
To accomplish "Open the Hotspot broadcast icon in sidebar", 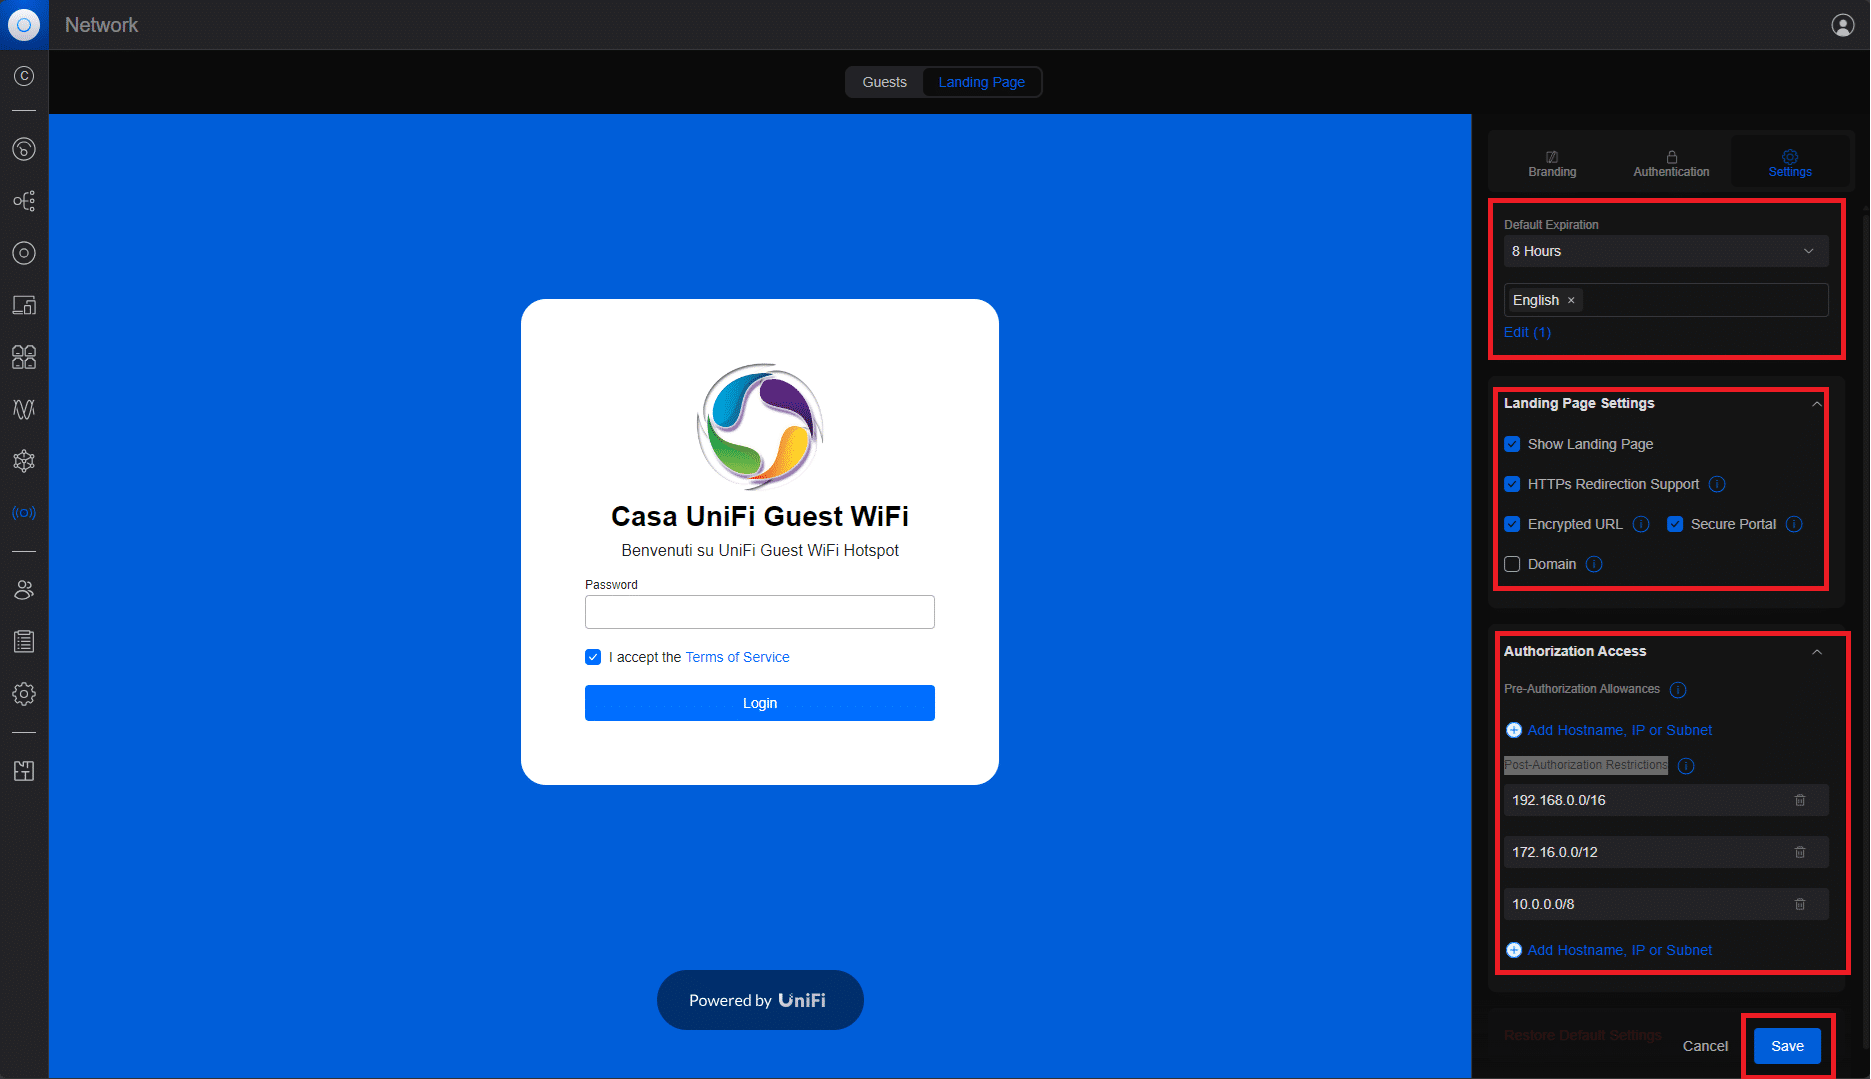I will tap(24, 513).
